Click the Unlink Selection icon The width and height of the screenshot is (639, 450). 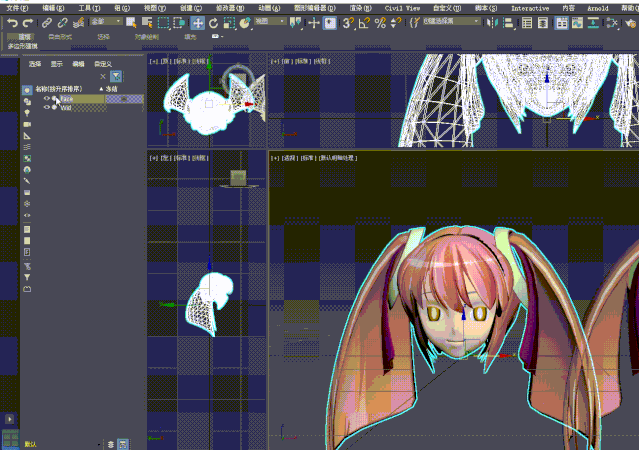[x=62, y=23]
